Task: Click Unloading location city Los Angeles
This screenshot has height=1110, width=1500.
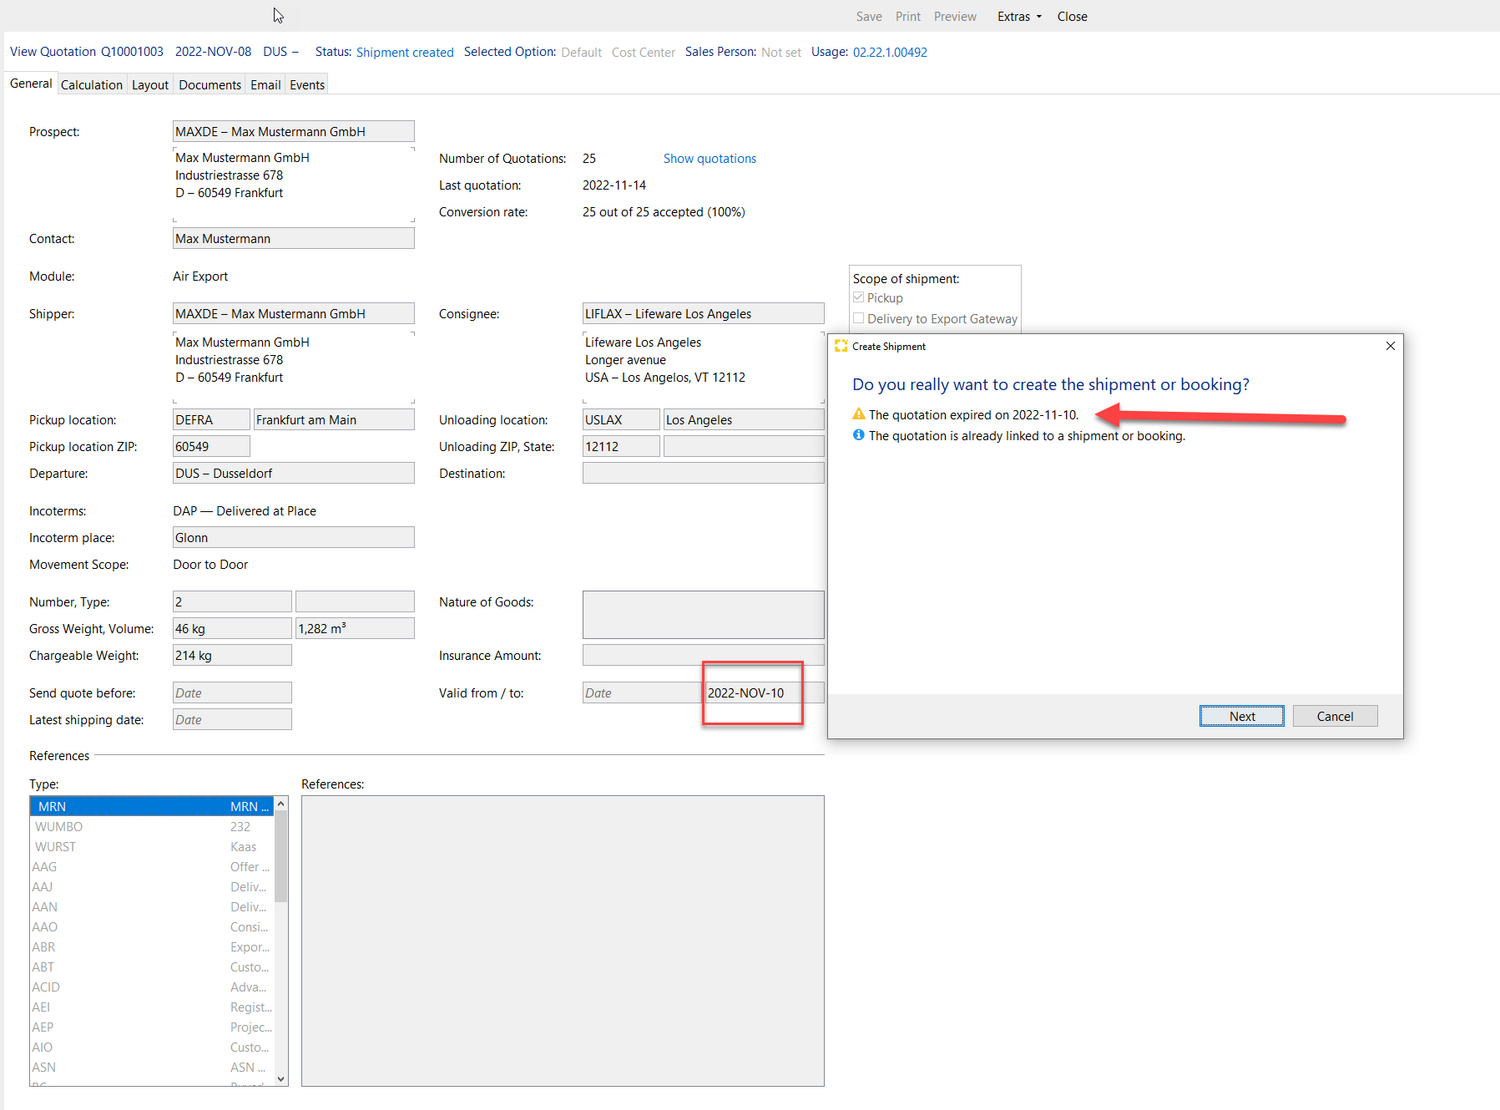Action: coord(744,420)
